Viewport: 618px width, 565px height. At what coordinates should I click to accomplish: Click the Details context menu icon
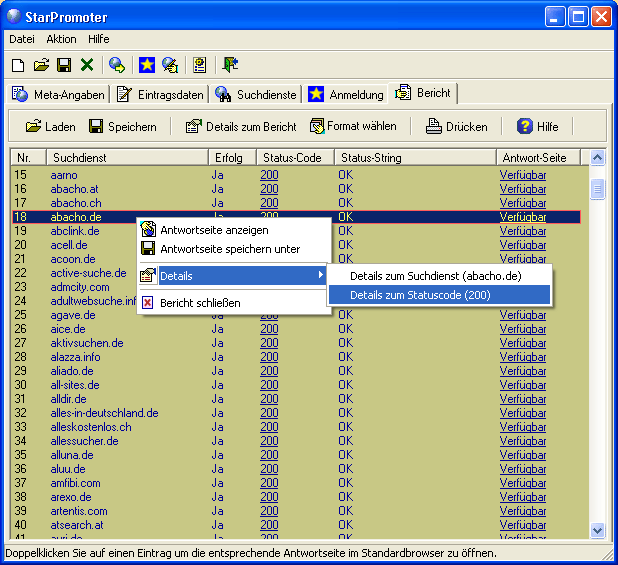click(148, 275)
